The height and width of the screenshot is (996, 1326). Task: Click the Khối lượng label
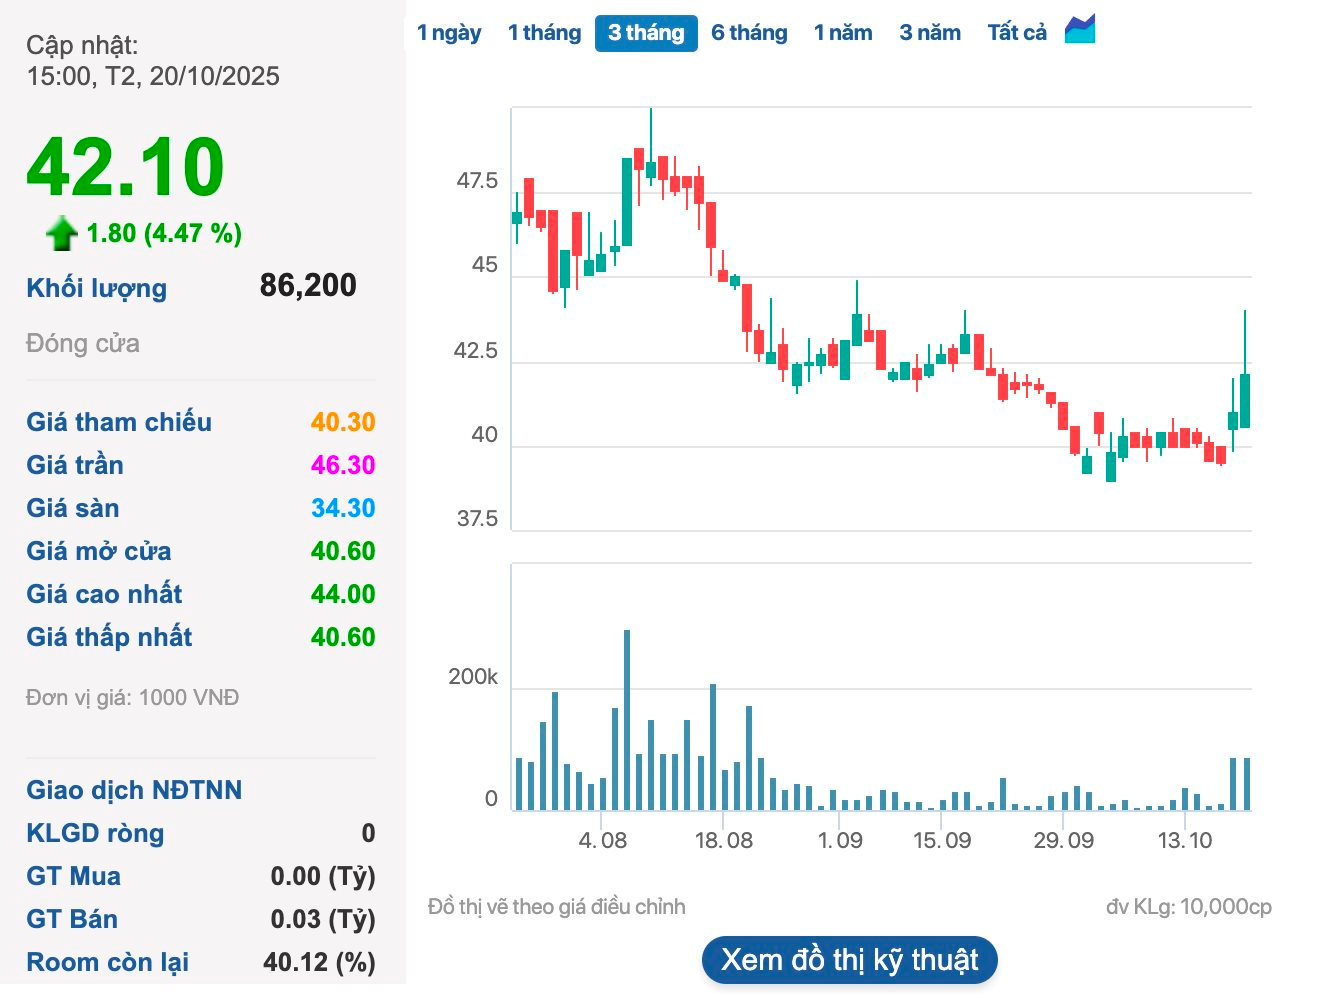97,288
